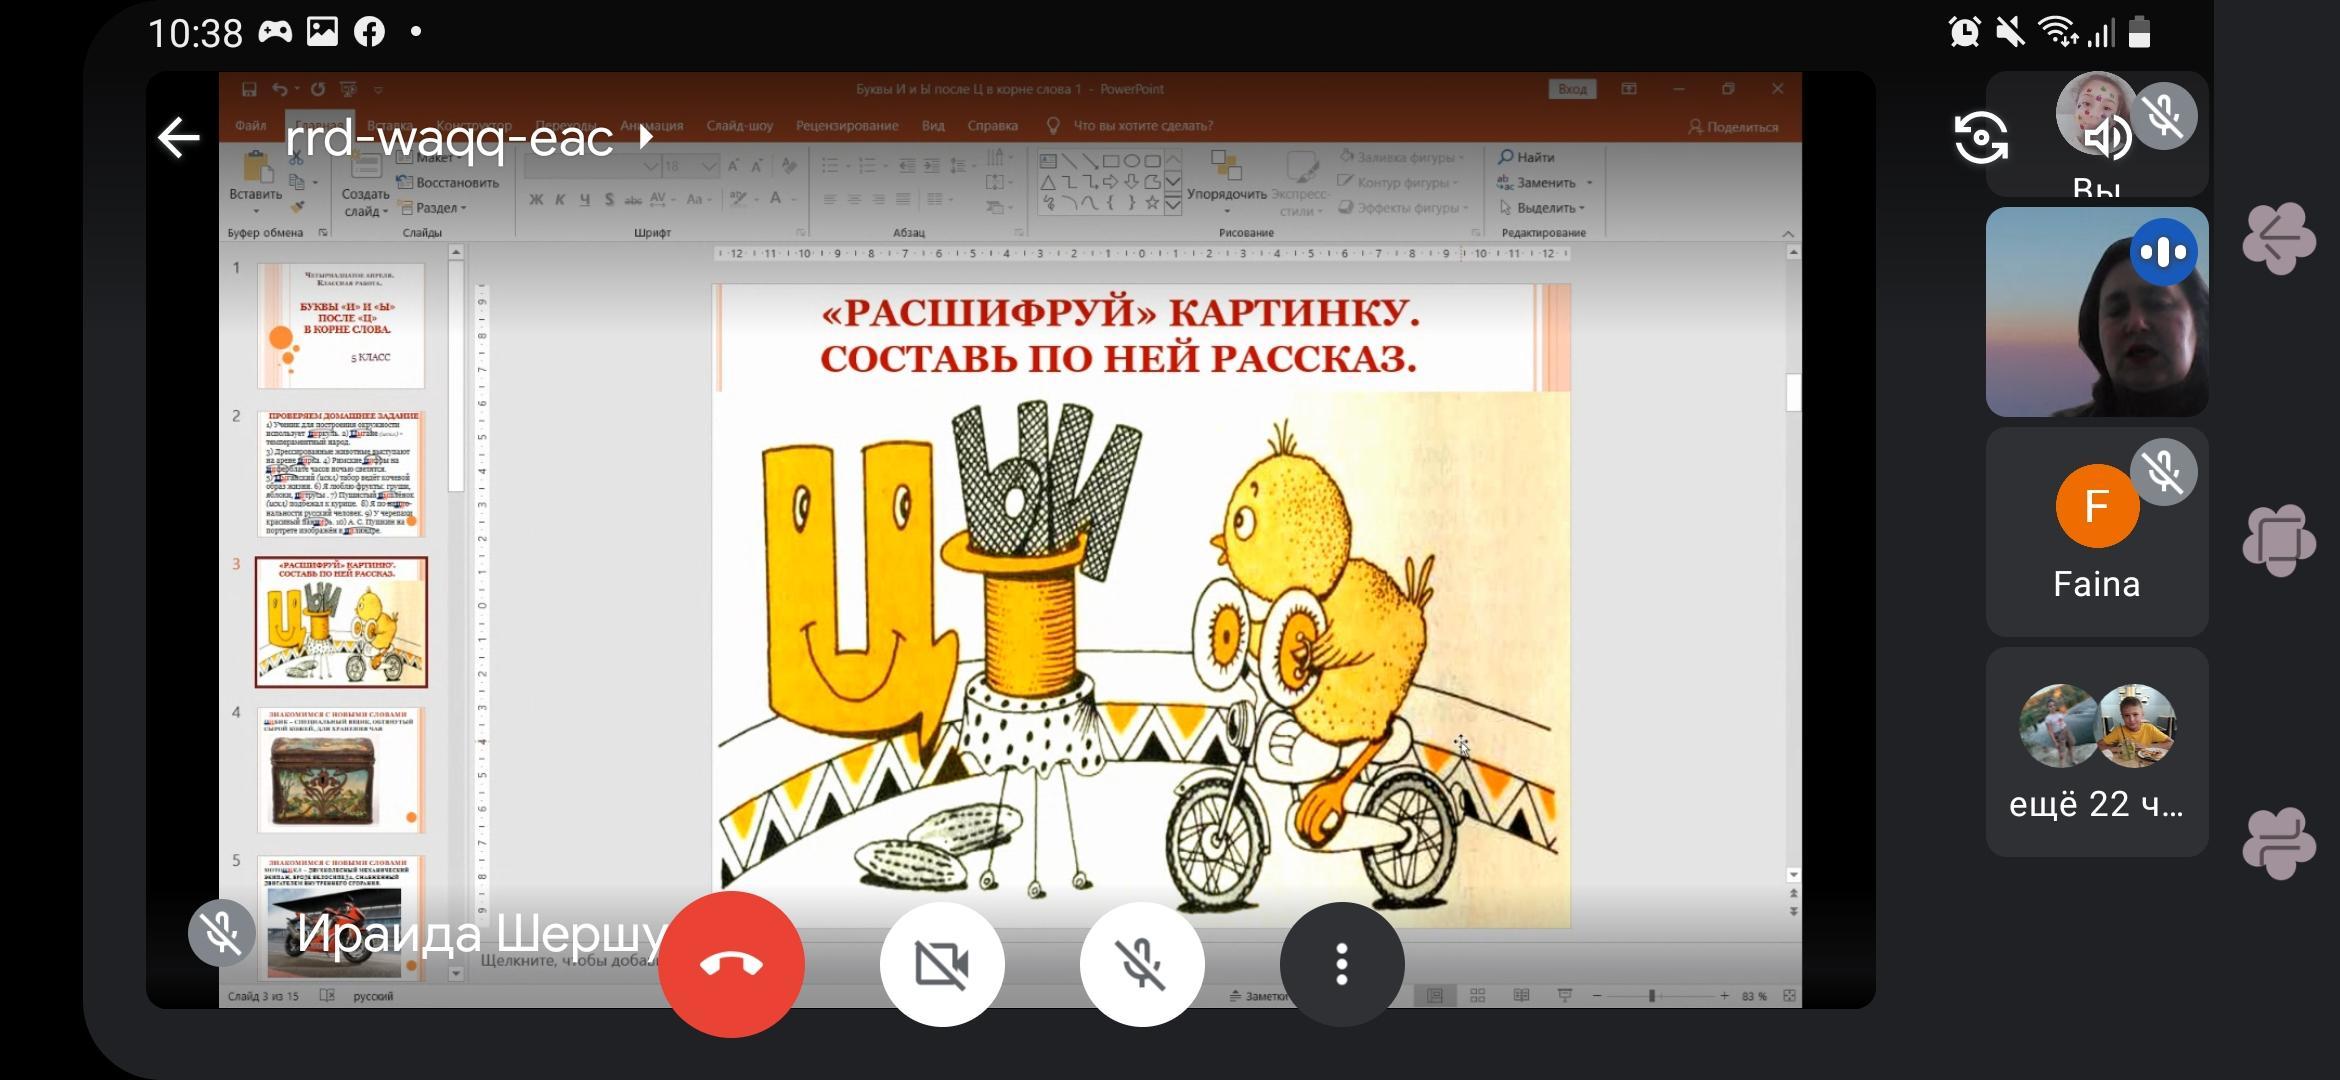The width and height of the screenshot is (2340, 1080).
Task: Click the Поделиться share button
Action: tap(1733, 127)
